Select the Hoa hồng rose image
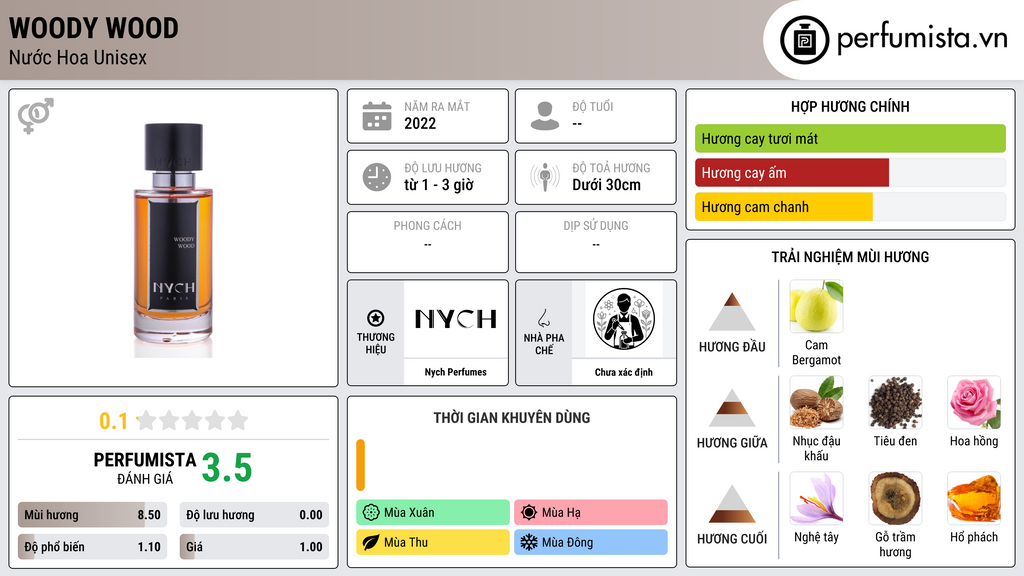 (x=974, y=402)
